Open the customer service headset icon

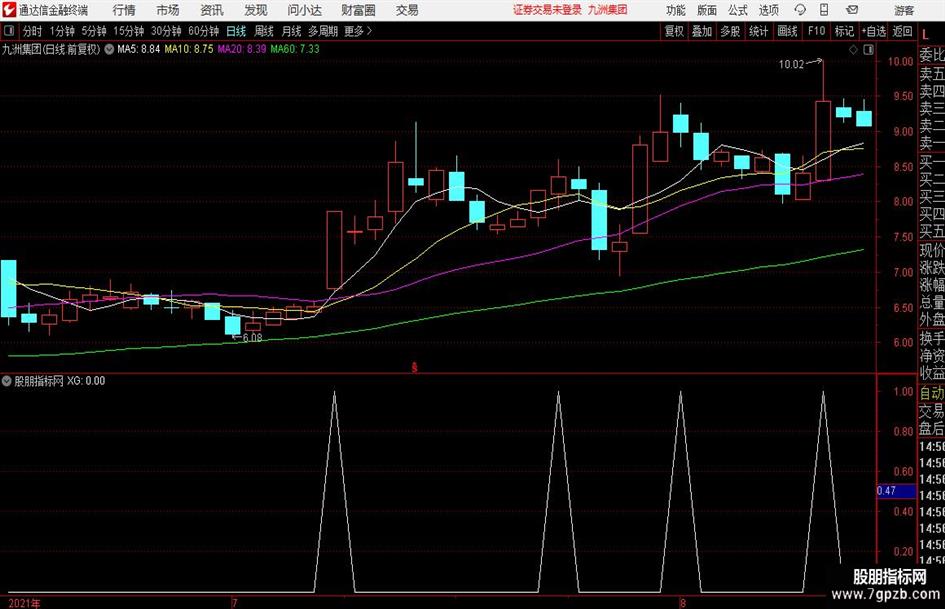click(x=800, y=10)
